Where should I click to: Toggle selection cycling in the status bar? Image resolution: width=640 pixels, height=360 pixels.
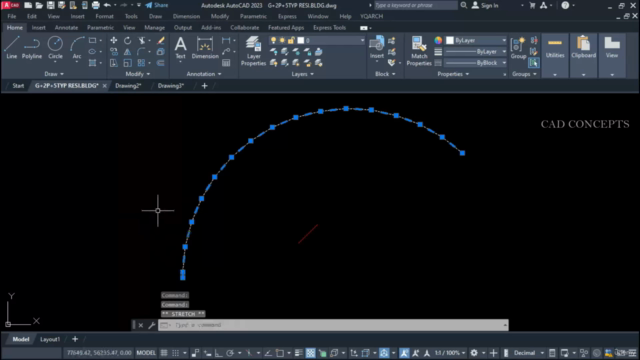click(x=322, y=353)
